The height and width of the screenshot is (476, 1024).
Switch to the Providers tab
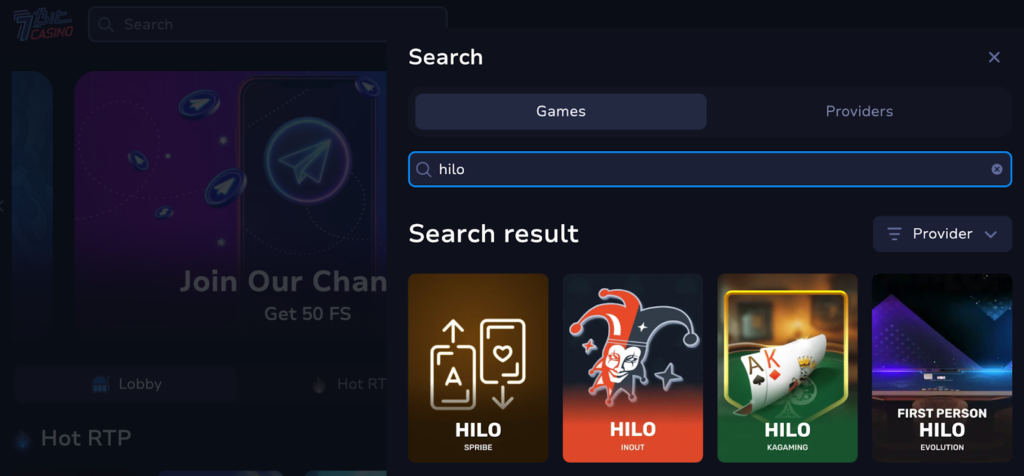pos(859,112)
